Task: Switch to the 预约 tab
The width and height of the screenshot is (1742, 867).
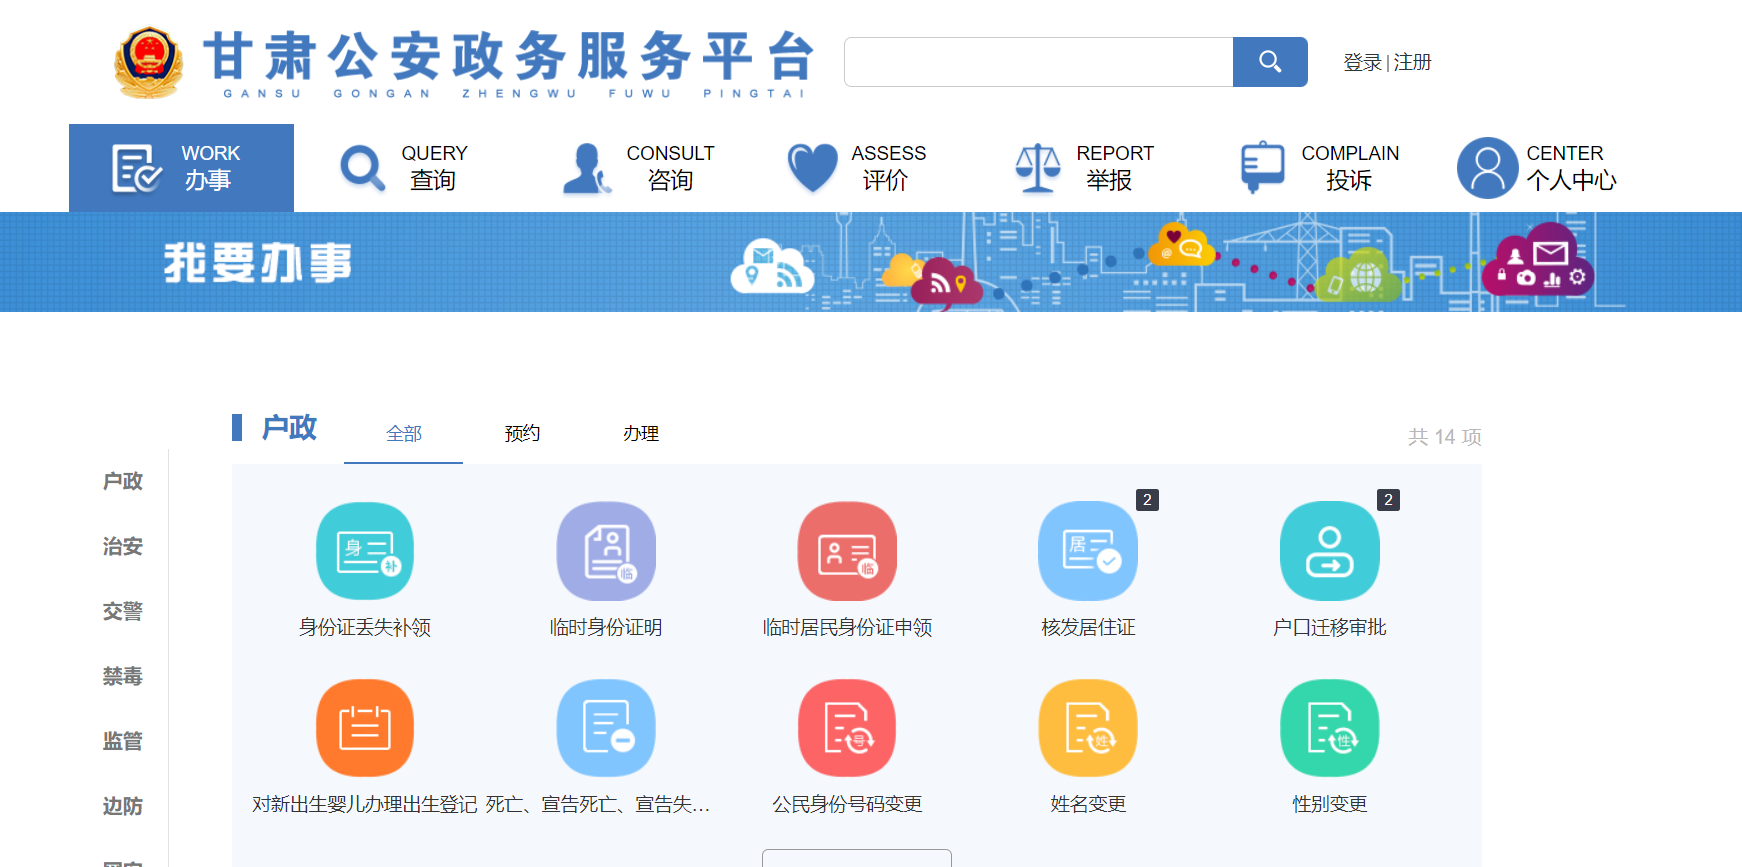Action: (522, 433)
